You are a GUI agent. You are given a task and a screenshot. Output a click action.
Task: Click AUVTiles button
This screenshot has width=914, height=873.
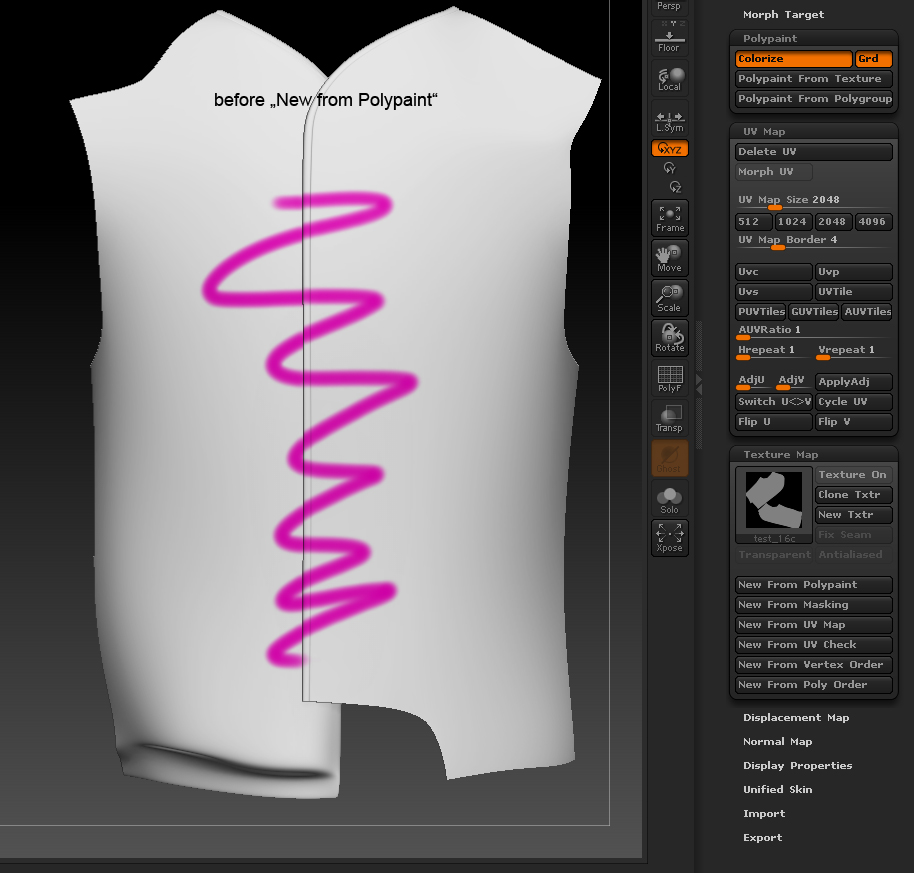coord(867,312)
